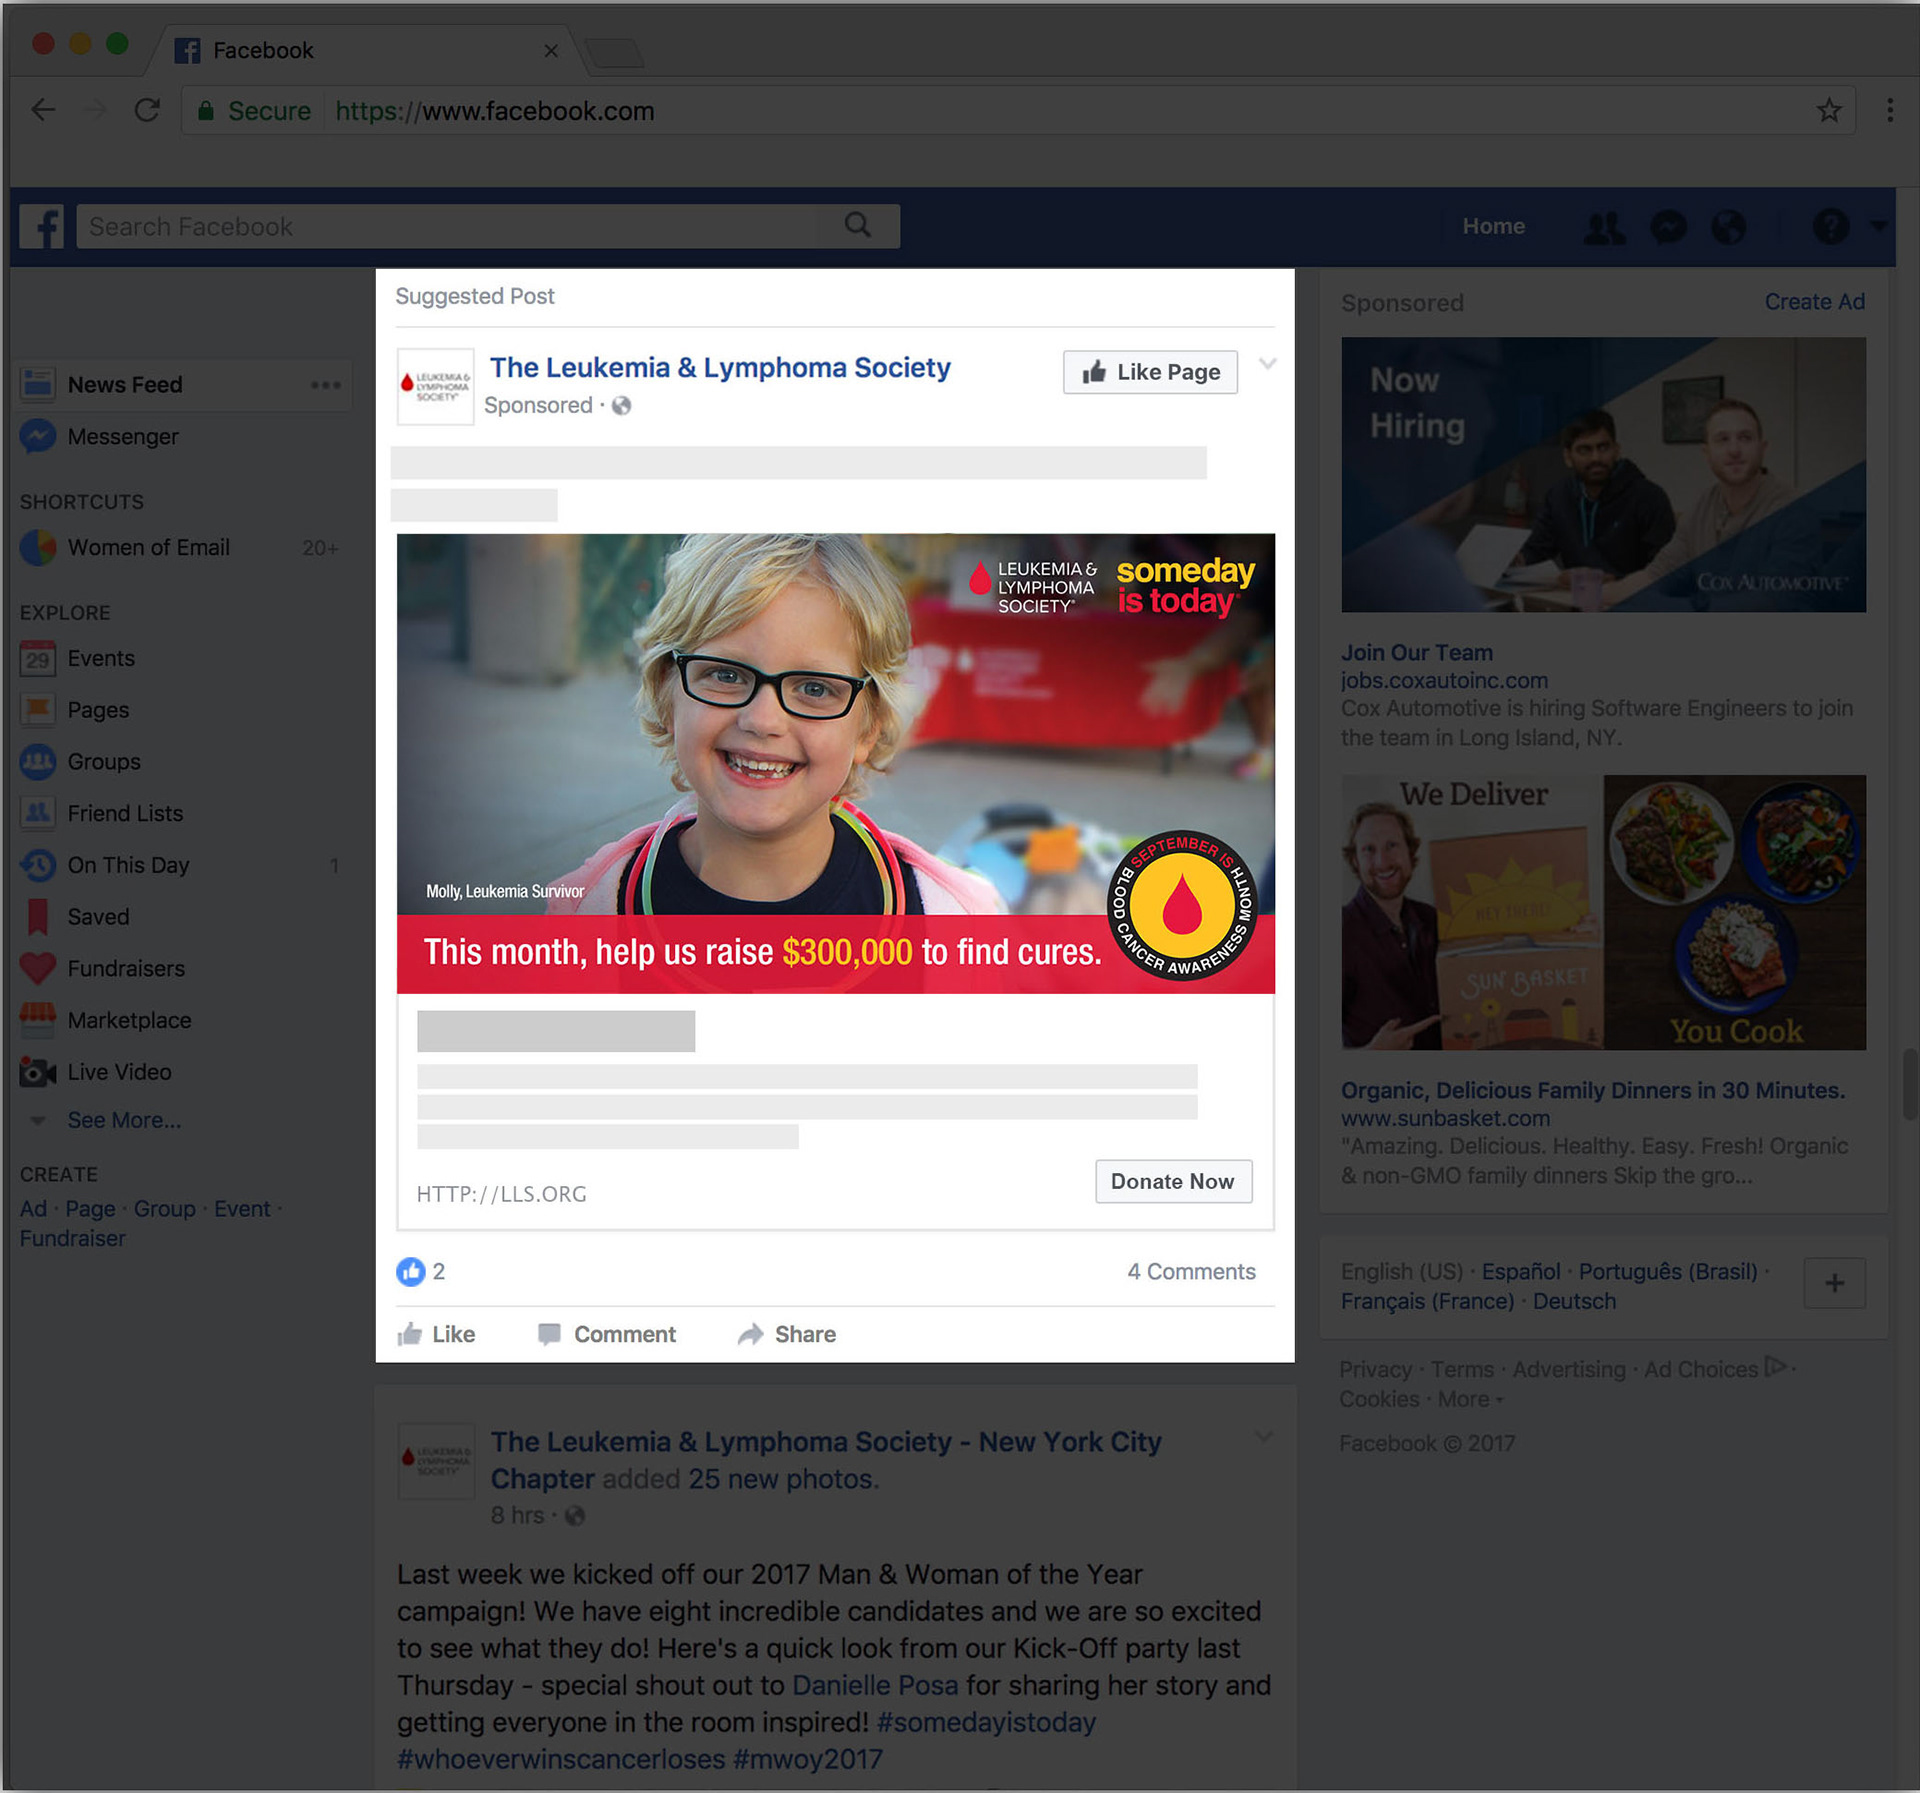Toggle Like on the sponsored post
This screenshot has height=1793, width=1920.
coord(436,1334)
